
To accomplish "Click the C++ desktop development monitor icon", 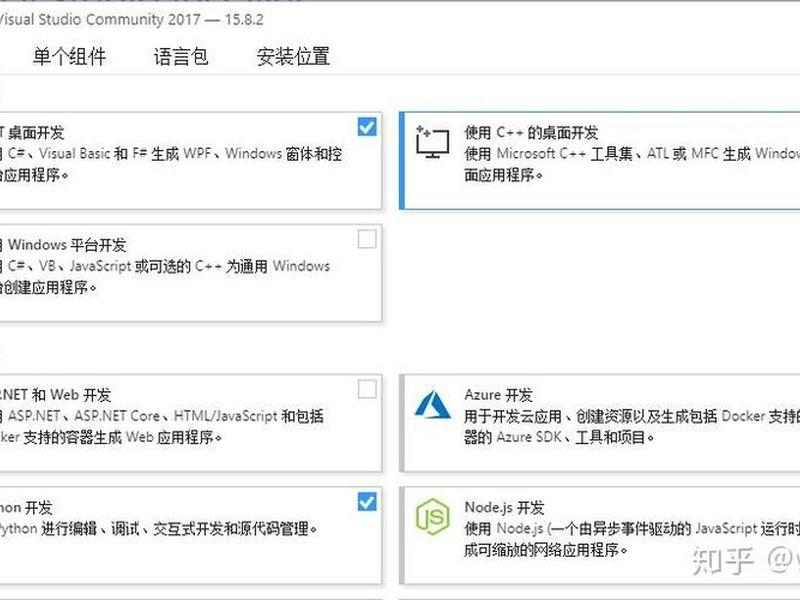I will pos(432,141).
